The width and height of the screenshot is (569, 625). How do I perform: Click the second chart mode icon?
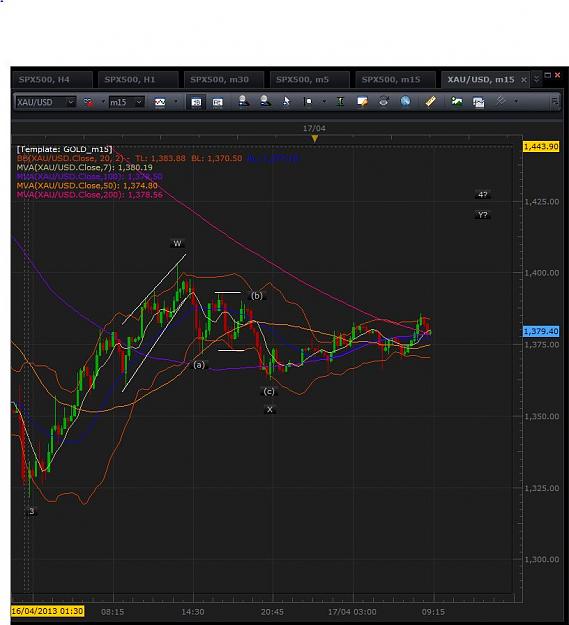(218, 102)
